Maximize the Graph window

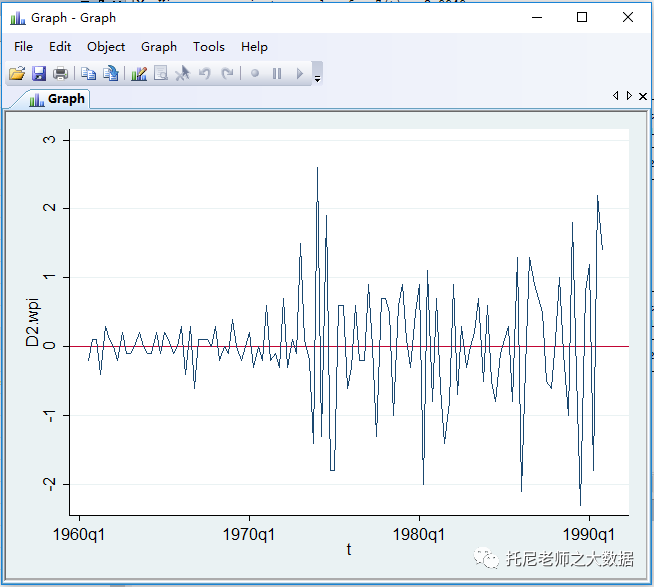point(582,17)
